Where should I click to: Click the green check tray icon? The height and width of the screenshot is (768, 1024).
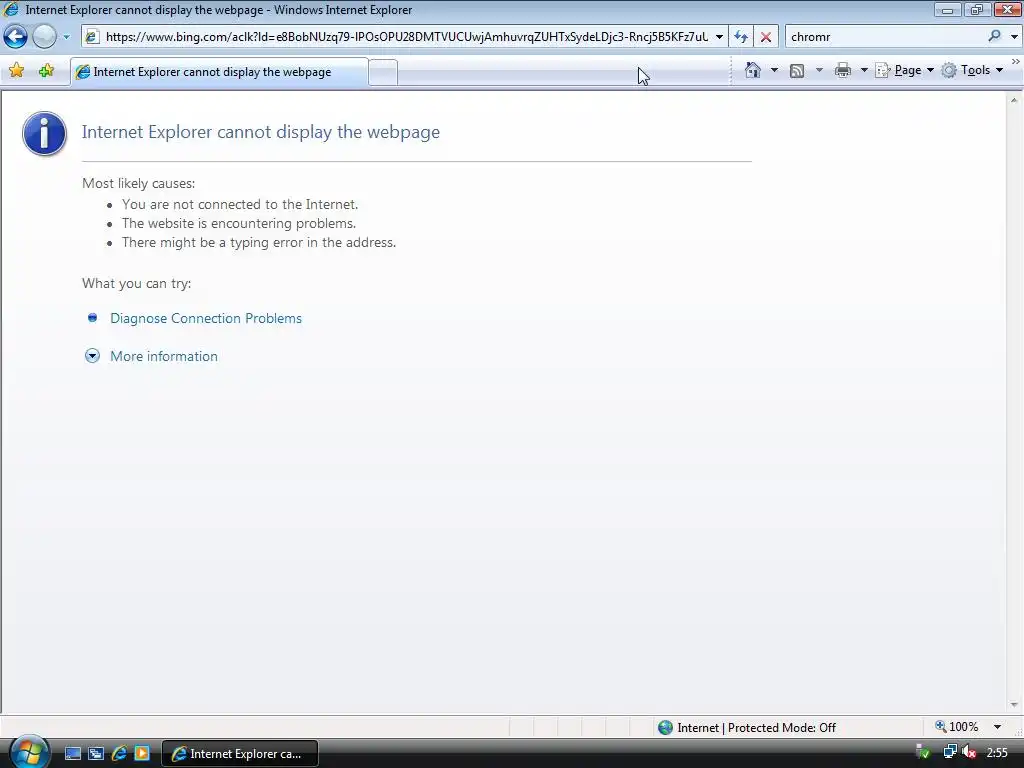923,753
